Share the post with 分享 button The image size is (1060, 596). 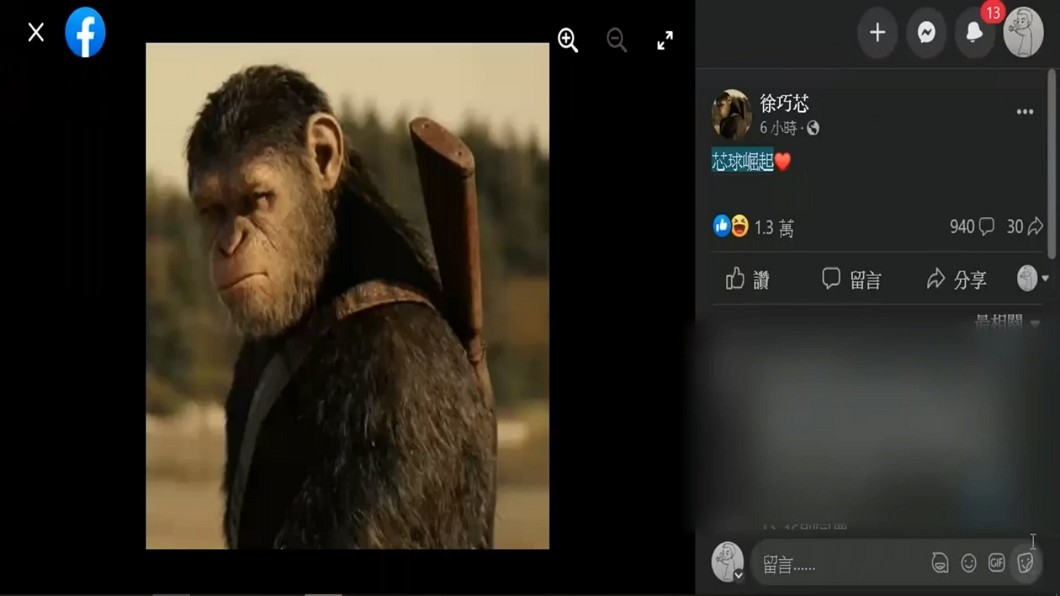click(957, 279)
